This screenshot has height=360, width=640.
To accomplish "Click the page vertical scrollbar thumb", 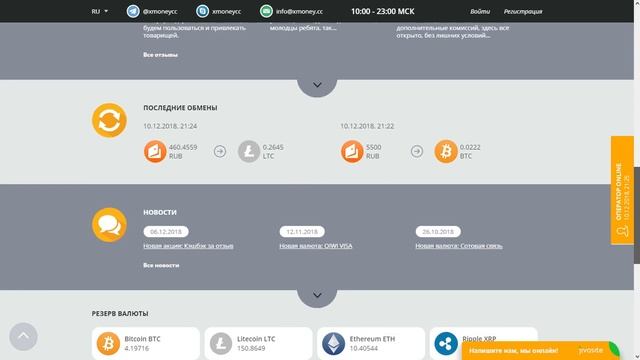I will pyautogui.click(x=637, y=215).
